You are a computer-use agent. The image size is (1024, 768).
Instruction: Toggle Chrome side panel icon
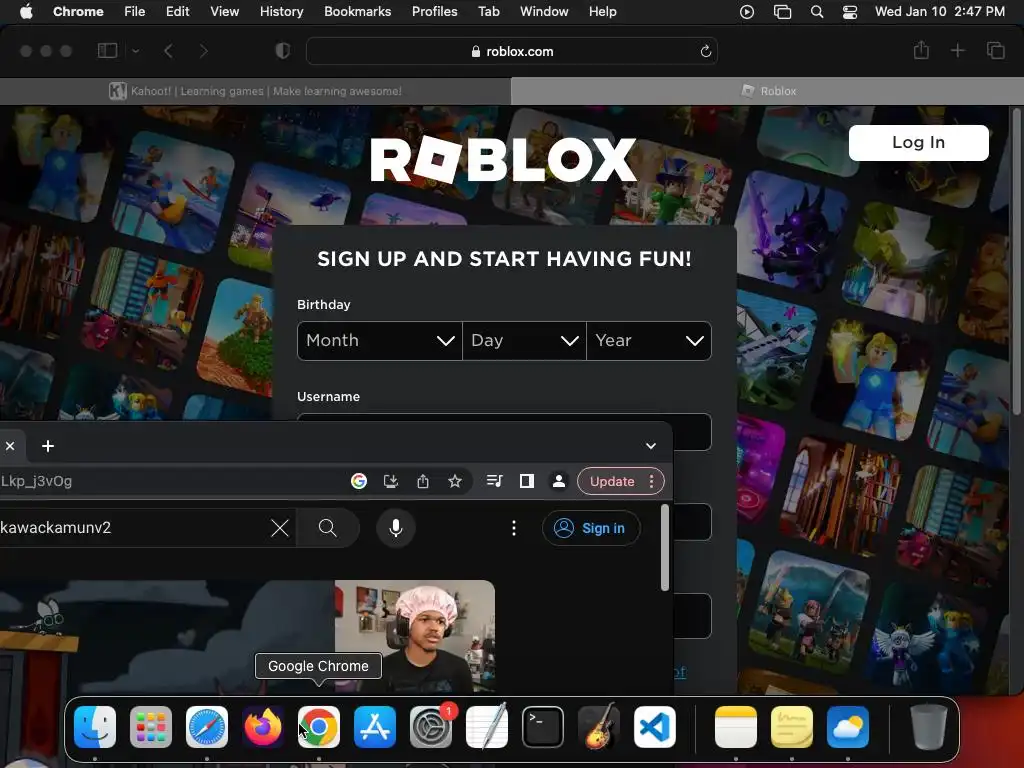pos(526,481)
